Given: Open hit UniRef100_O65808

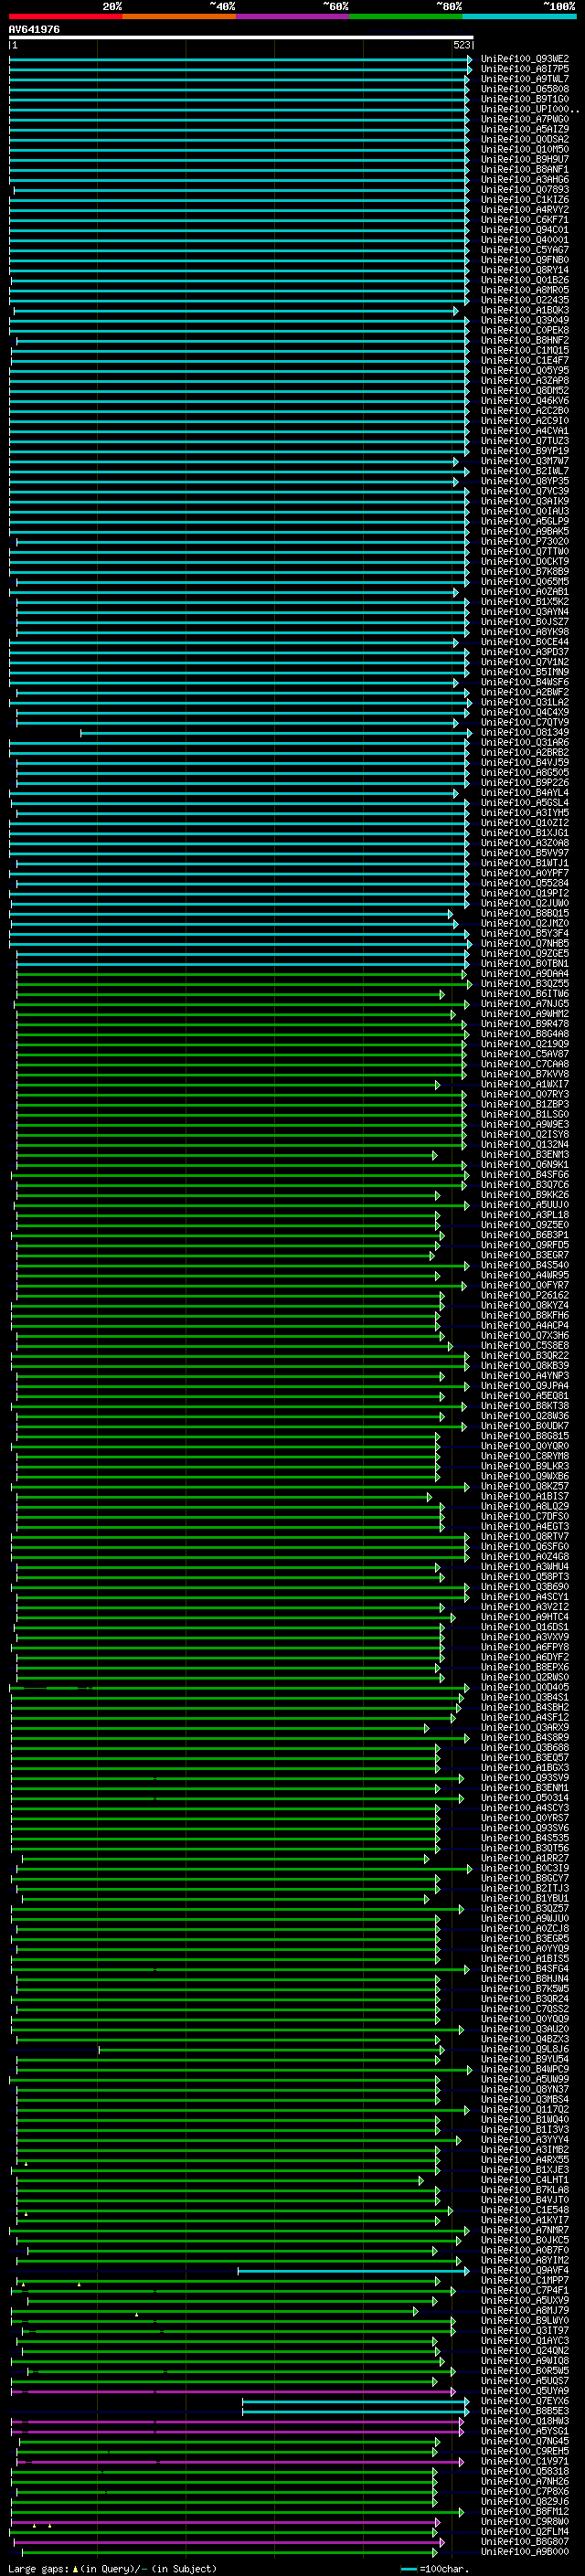Looking at the screenshot, I should pyautogui.click(x=525, y=89).
